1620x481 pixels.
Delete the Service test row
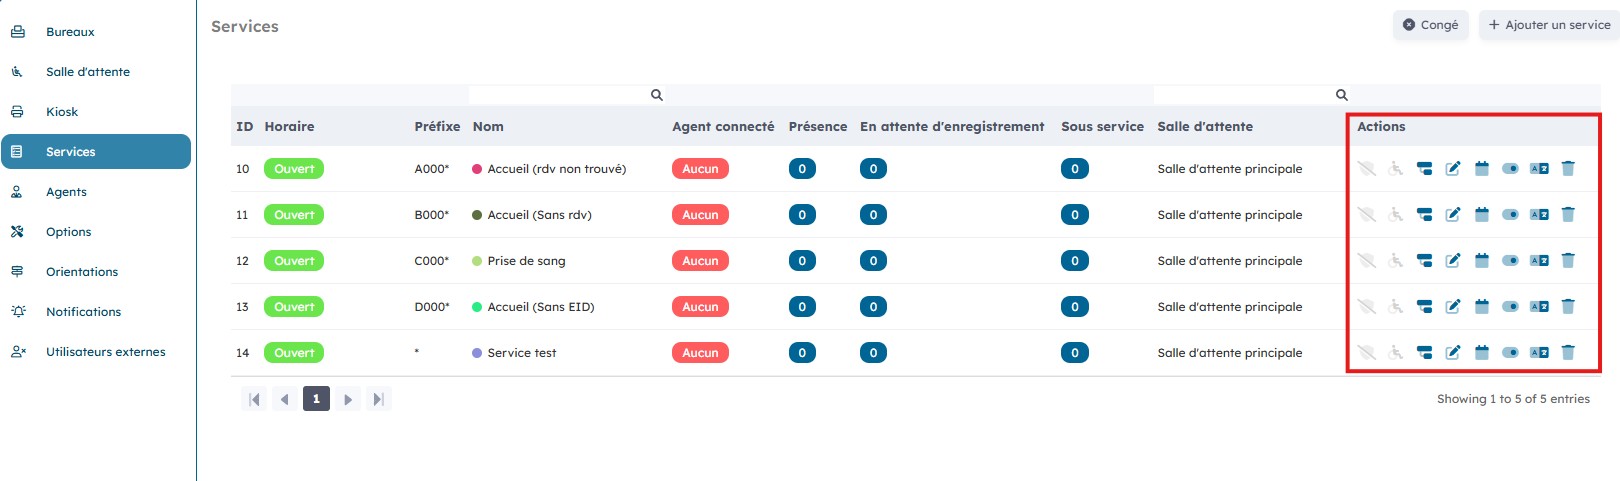click(x=1568, y=353)
